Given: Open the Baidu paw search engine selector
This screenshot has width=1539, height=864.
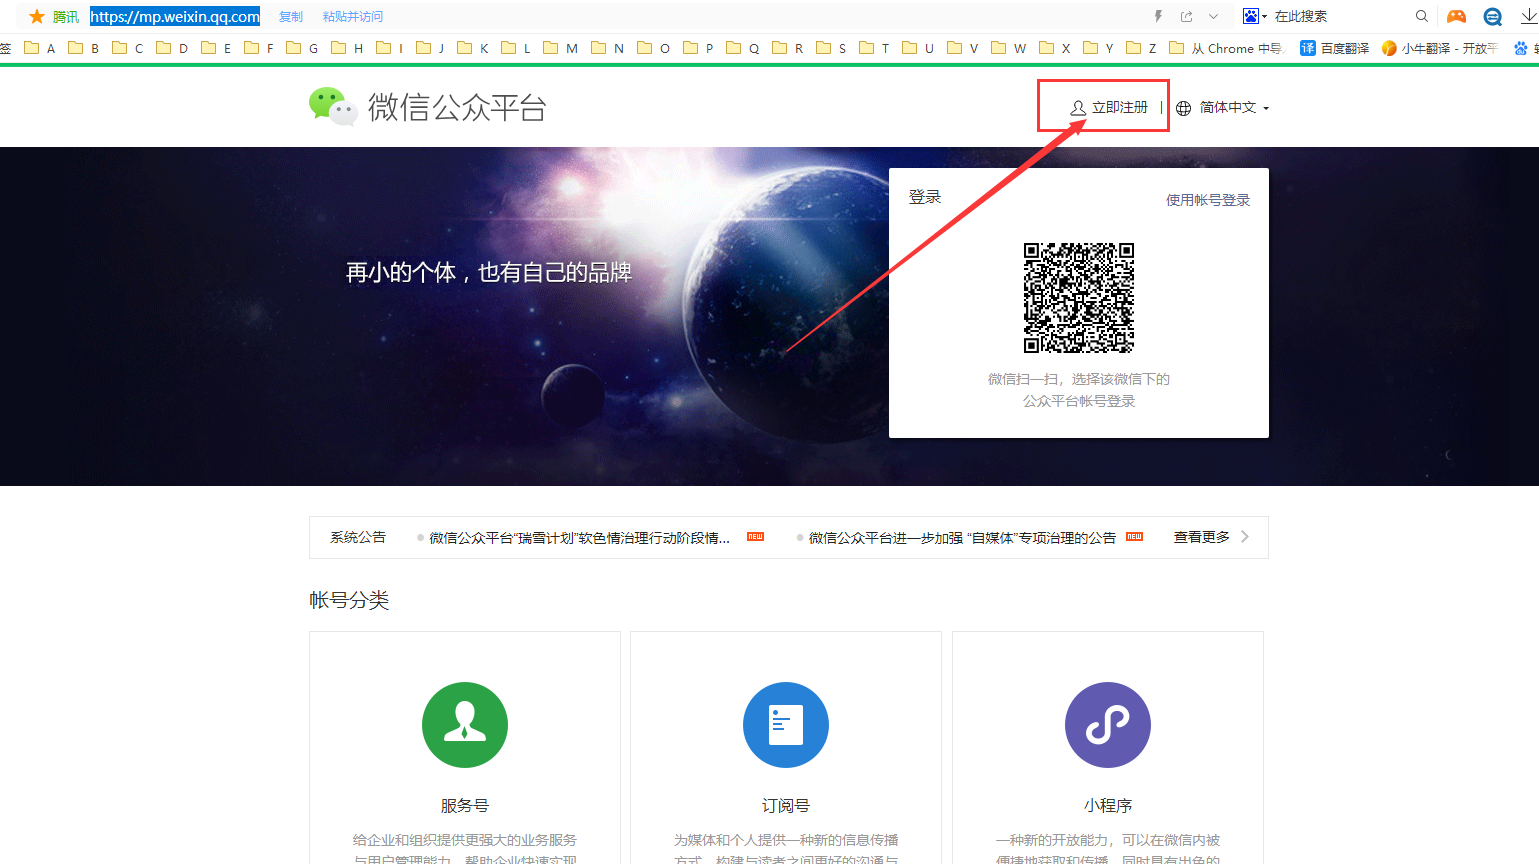Looking at the screenshot, I should (1254, 16).
